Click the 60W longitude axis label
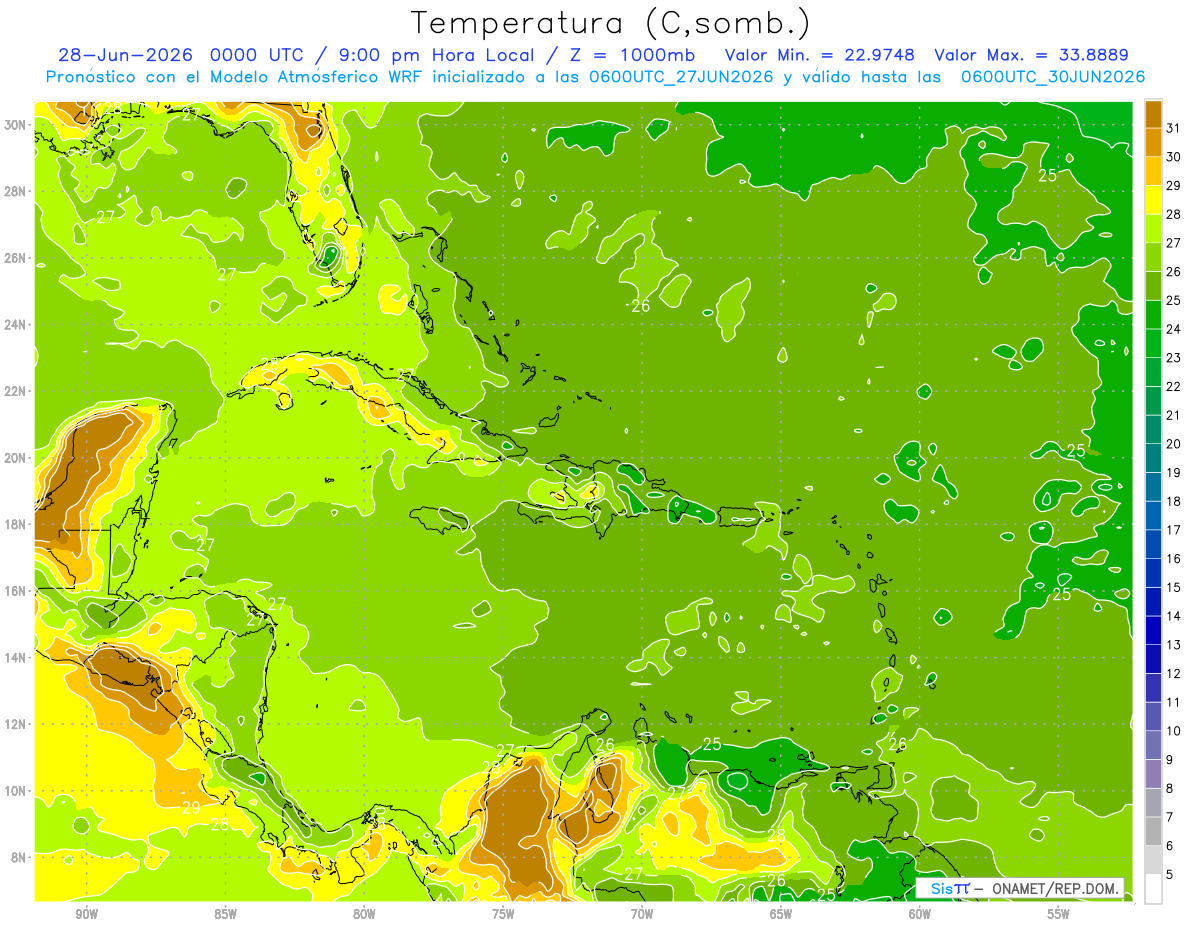 tap(920, 913)
